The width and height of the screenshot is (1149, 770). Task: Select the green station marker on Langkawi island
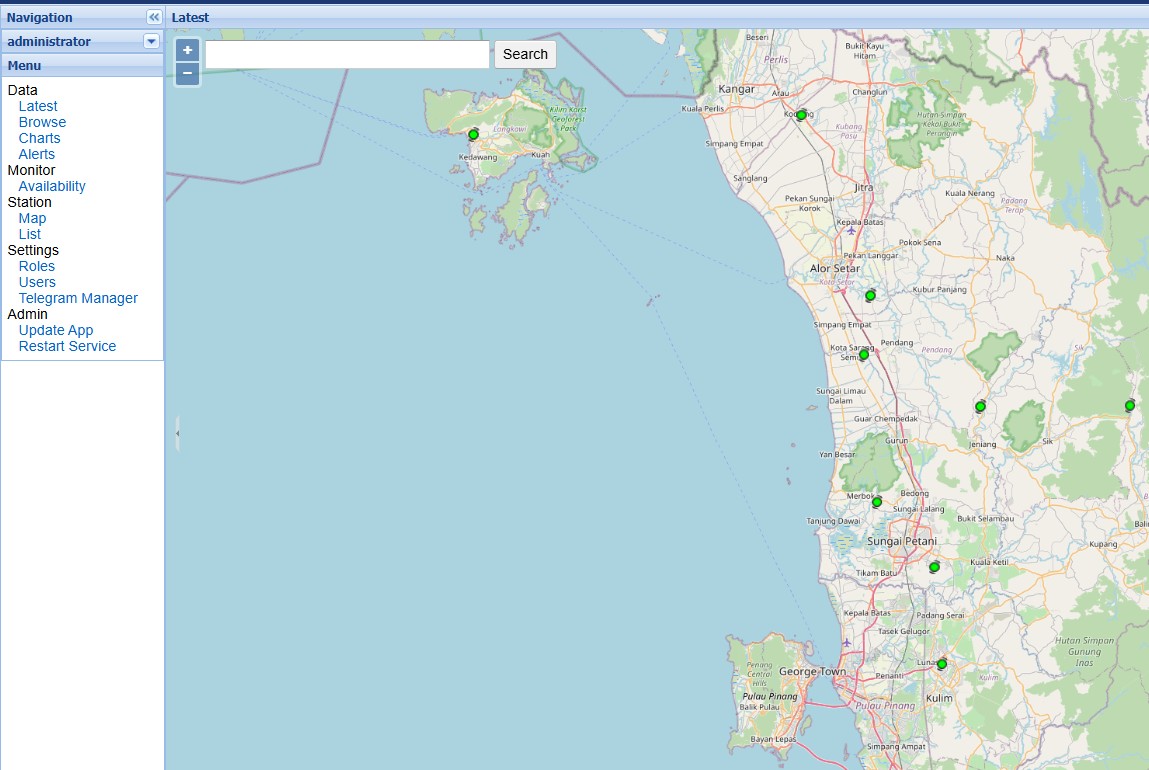click(473, 135)
